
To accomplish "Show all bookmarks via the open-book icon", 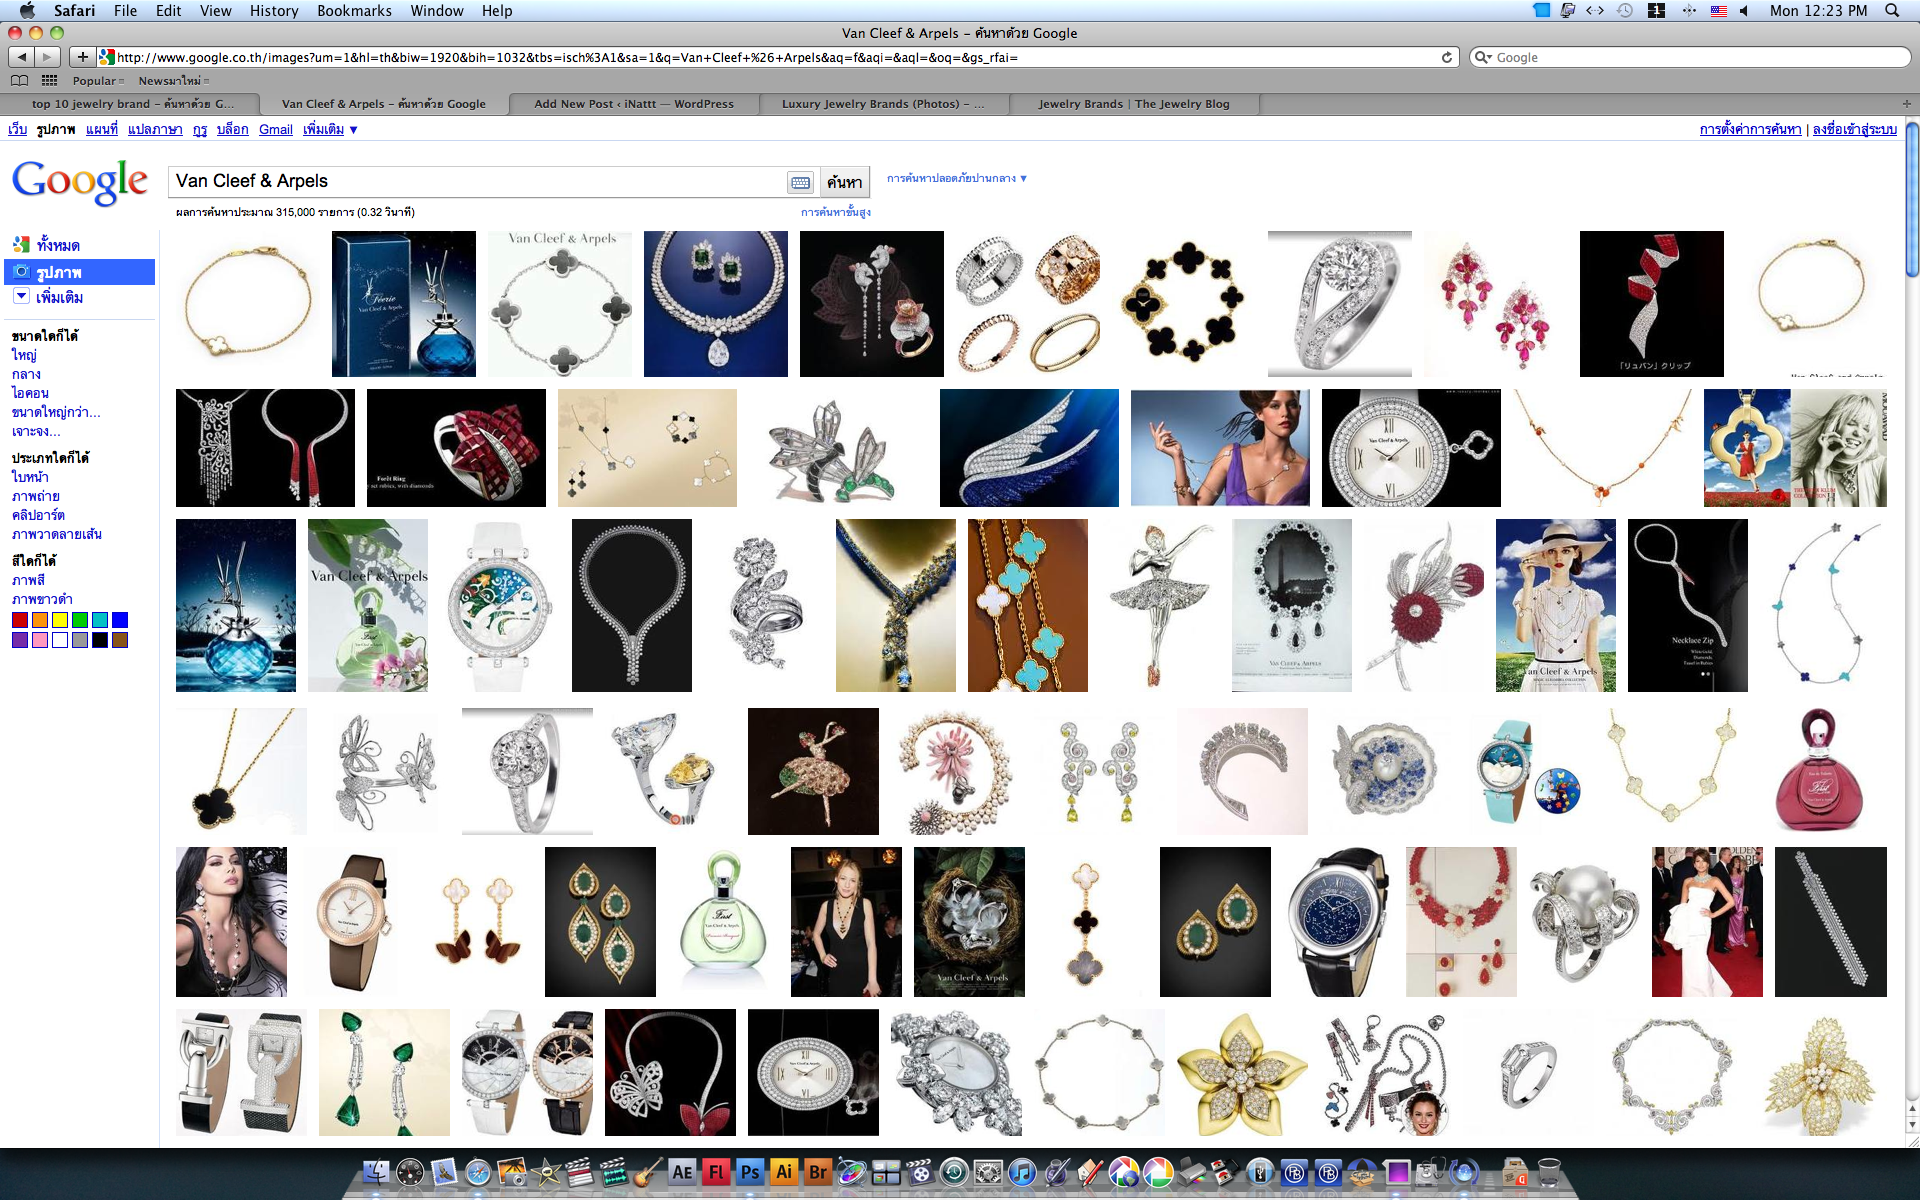I will tap(19, 80).
